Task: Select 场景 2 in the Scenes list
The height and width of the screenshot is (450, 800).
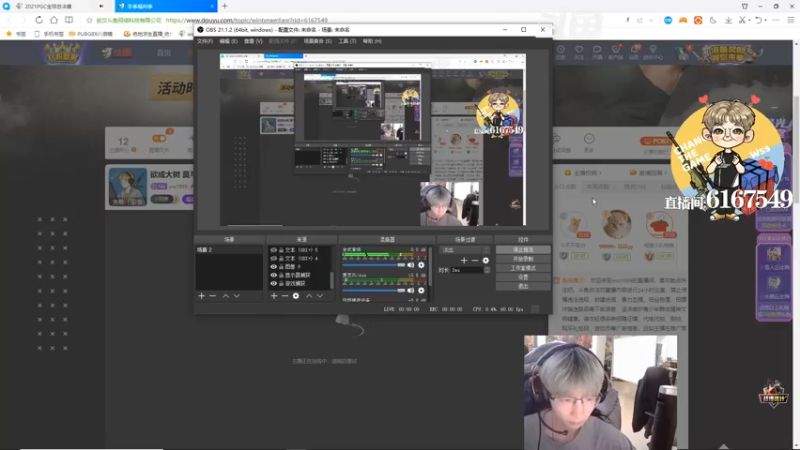Action: [x=229, y=250]
